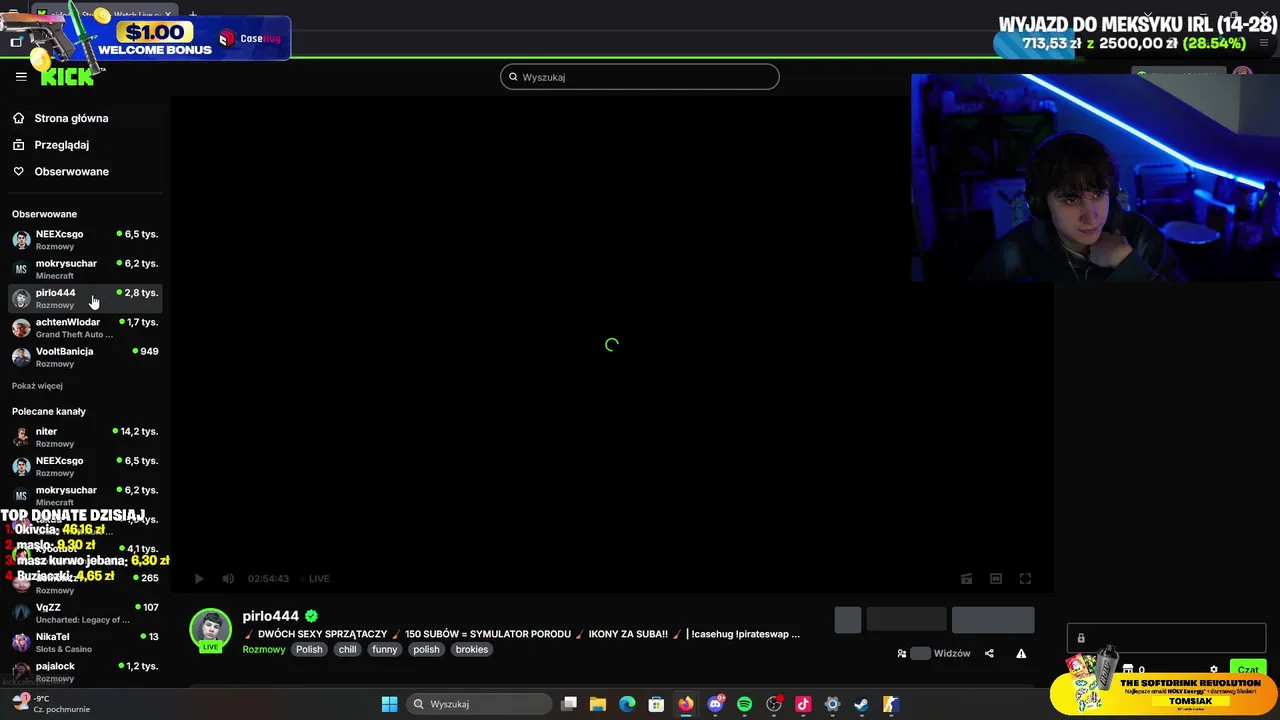
Task: Click the NikaTel avatar in sidebar
Action: tap(21, 642)
